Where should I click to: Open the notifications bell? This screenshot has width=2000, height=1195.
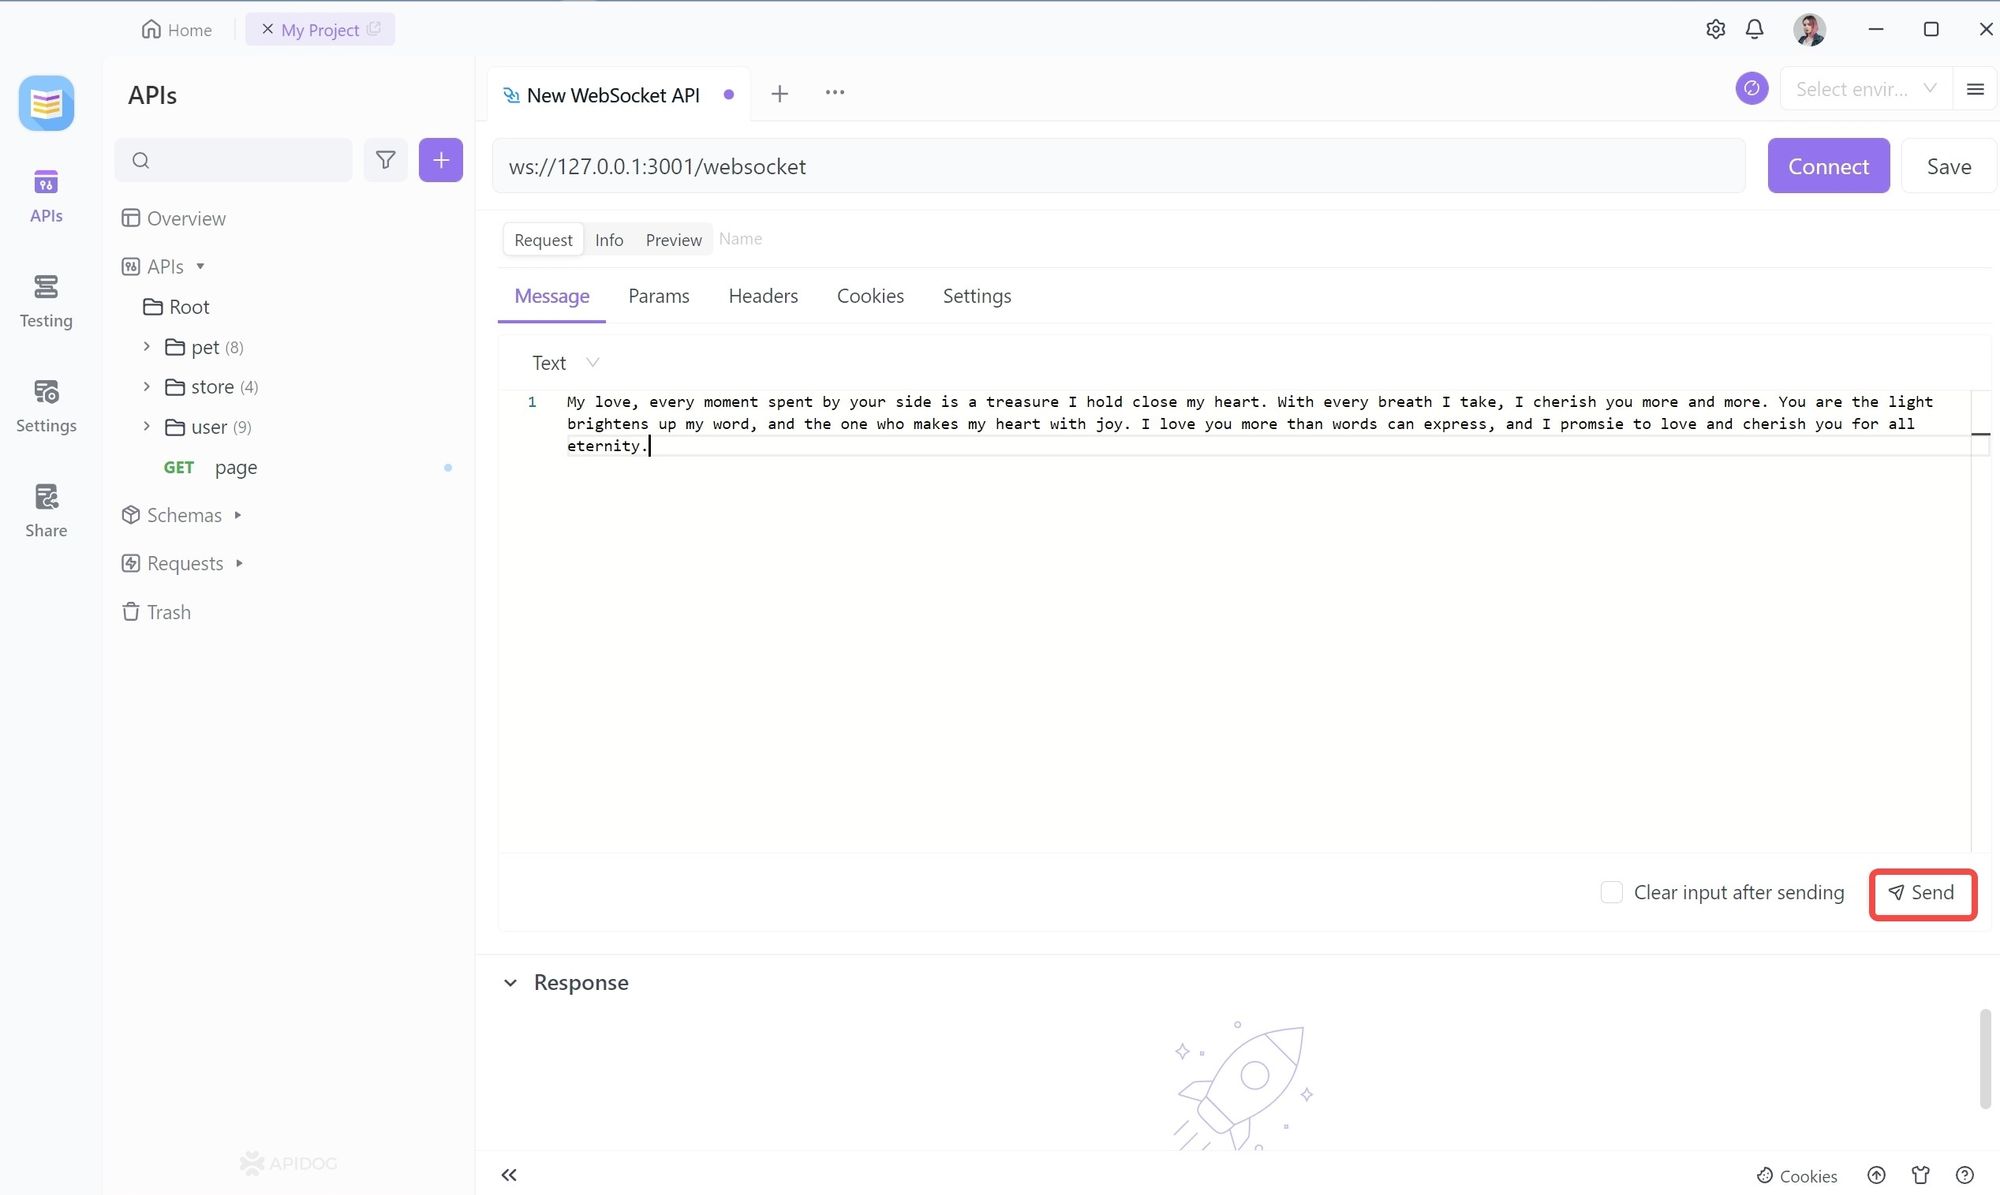[1754, 29]
